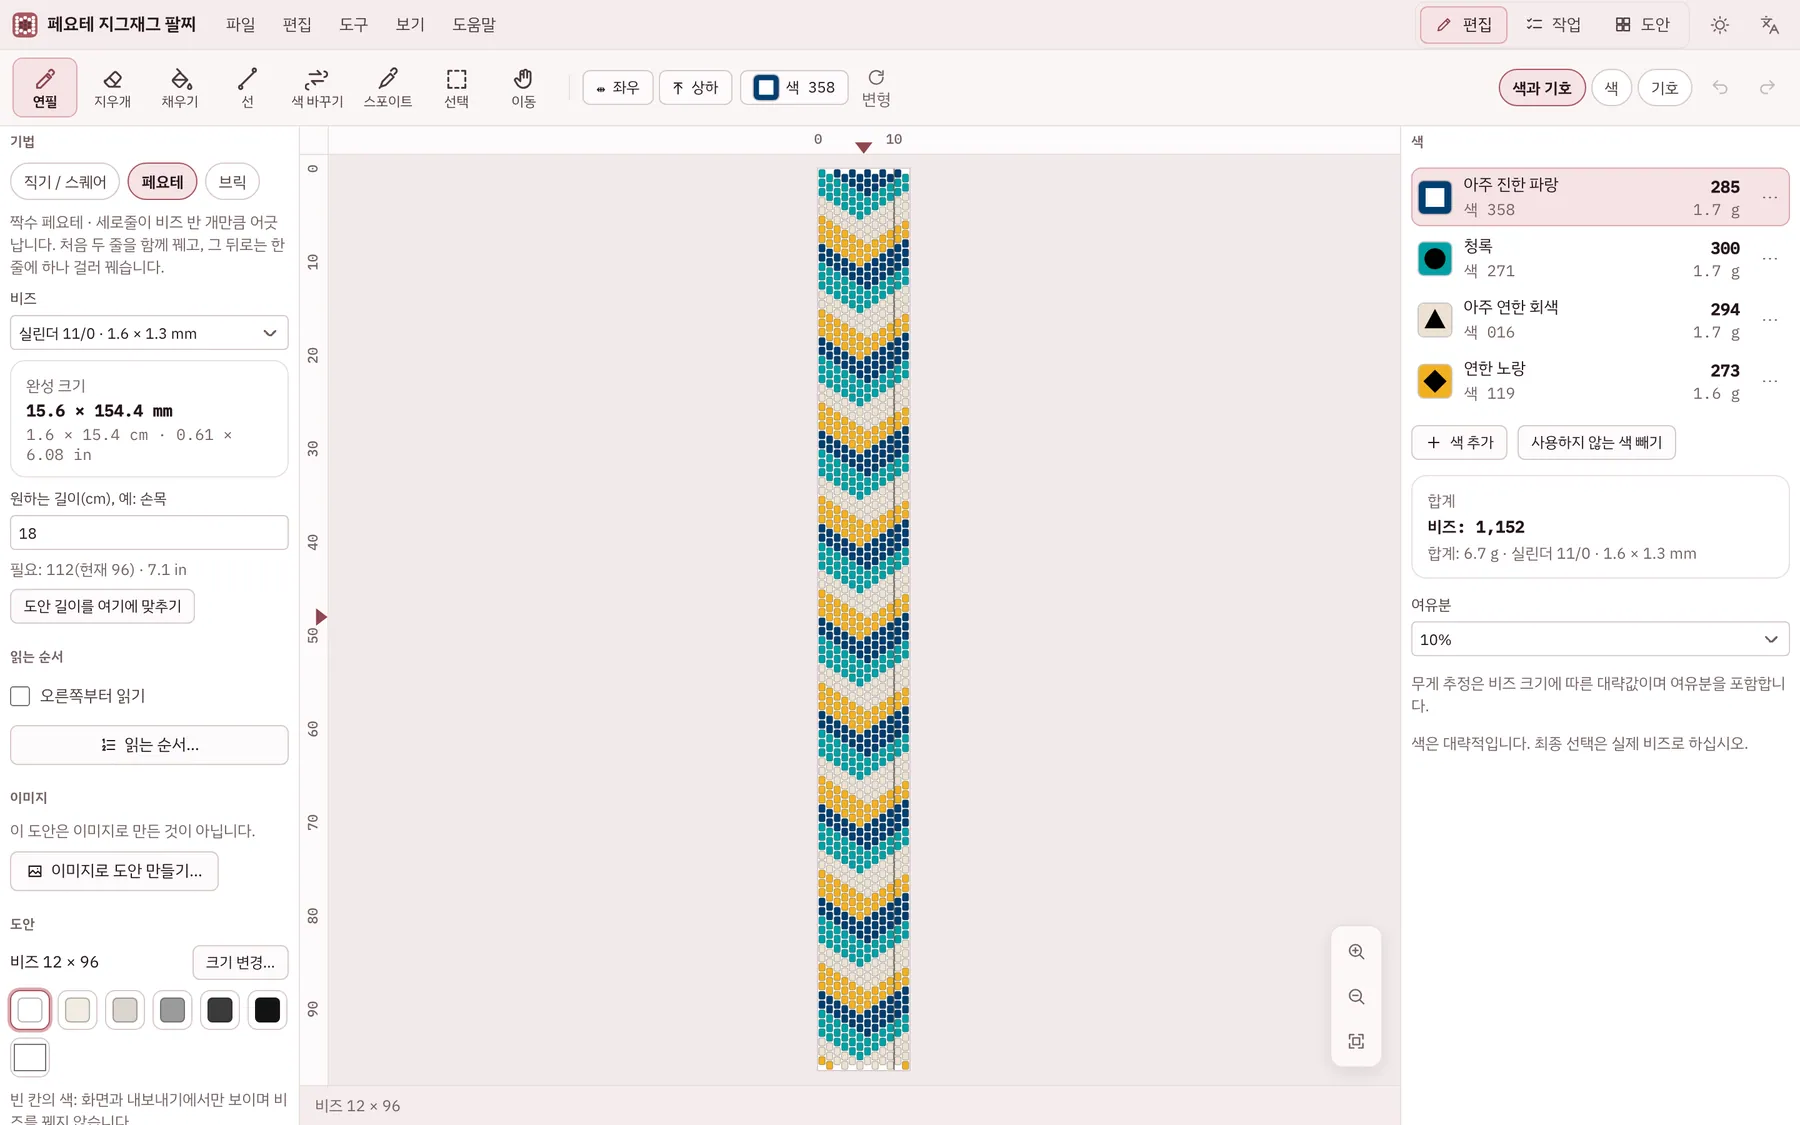Toggle 상하 vertical mirror
1800x1125 pixels.
click(x=695, y=88)
